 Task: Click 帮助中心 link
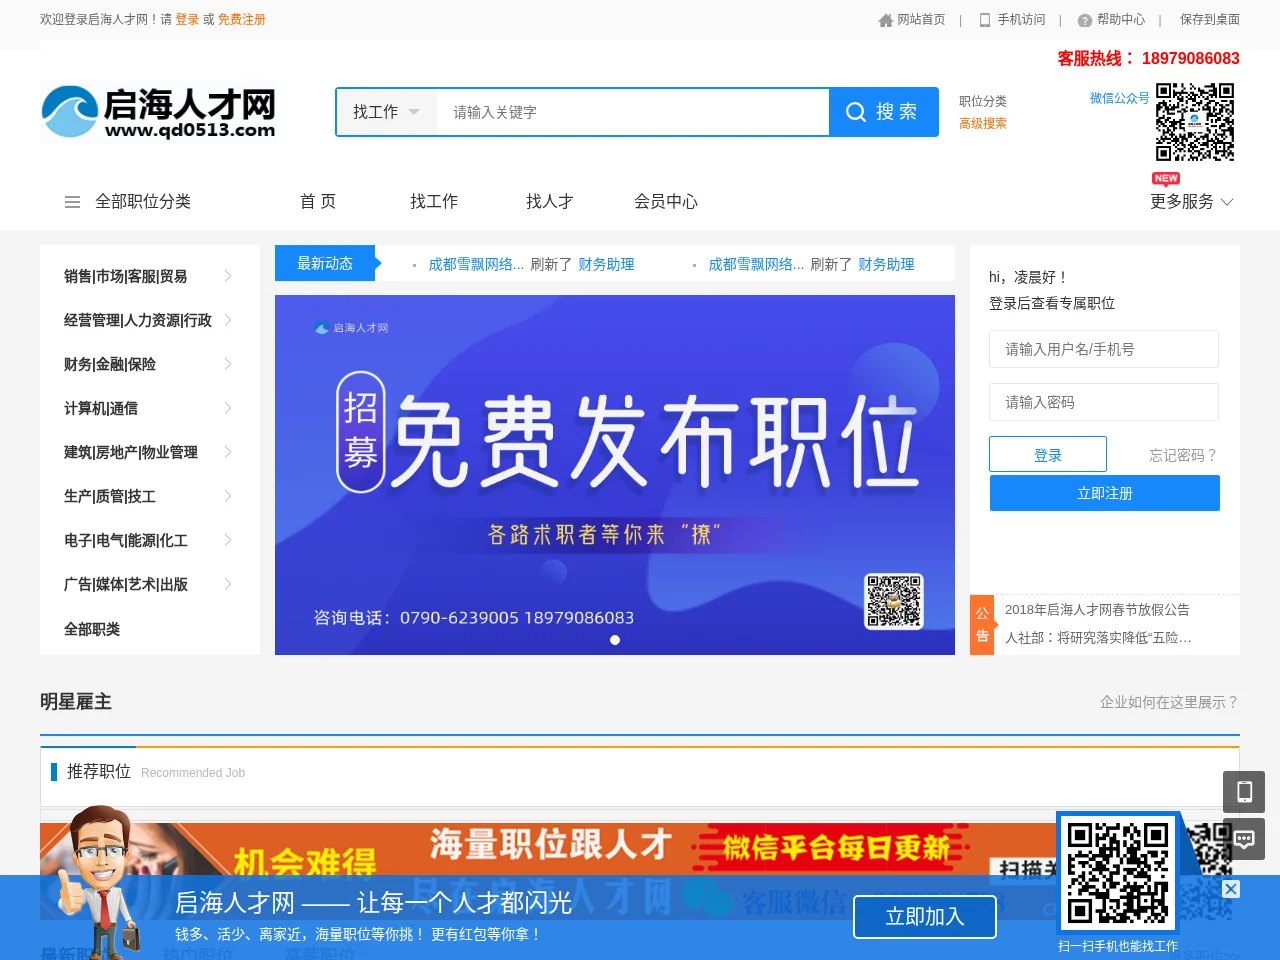coord(1121,19)
